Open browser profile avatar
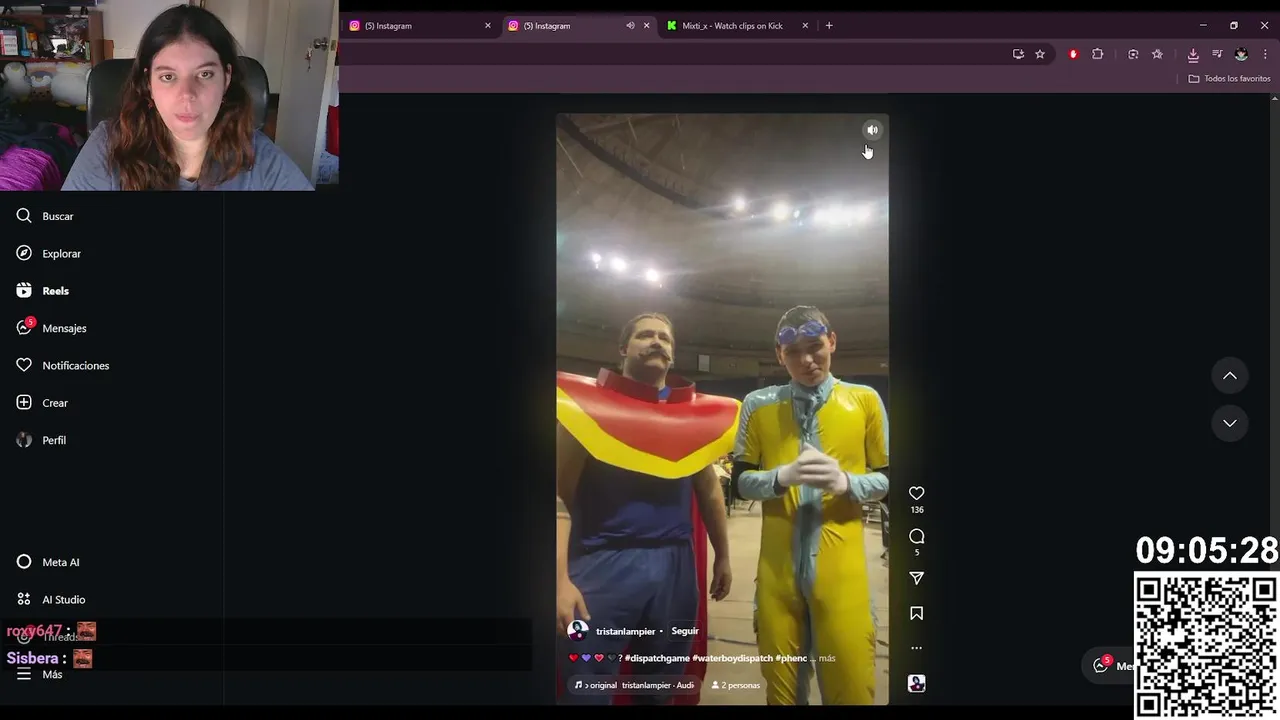Image resolution: width=1280 pixels, height=720 pixels. coord(1241,54)
